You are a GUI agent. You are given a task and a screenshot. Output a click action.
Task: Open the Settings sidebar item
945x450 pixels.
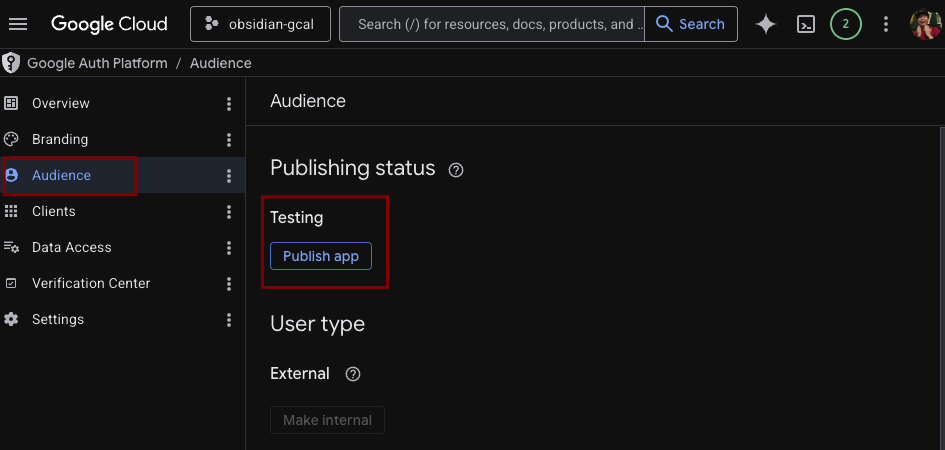pos(58,319)
